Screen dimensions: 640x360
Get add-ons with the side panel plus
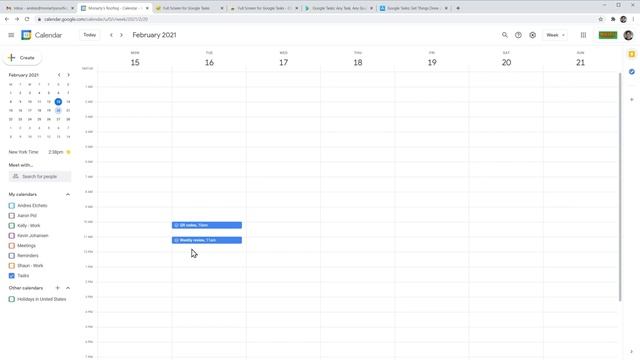point(632,99)
